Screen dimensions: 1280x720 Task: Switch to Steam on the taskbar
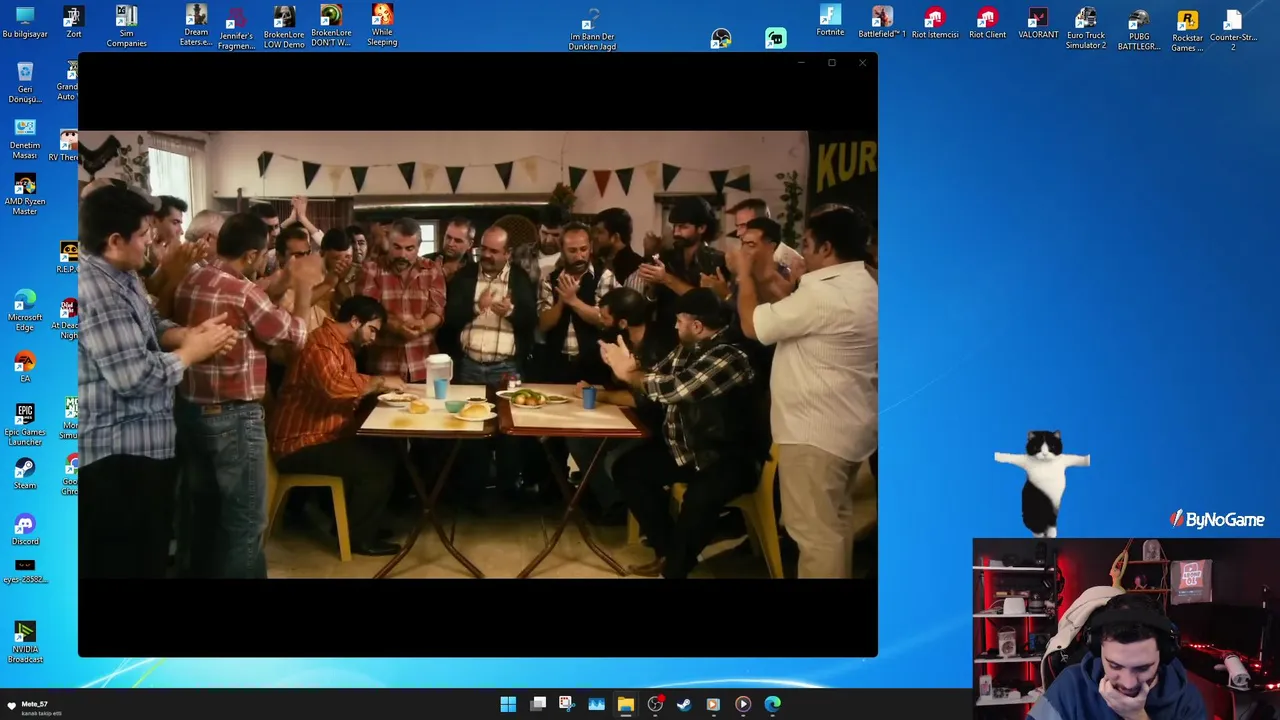(684, 704)
